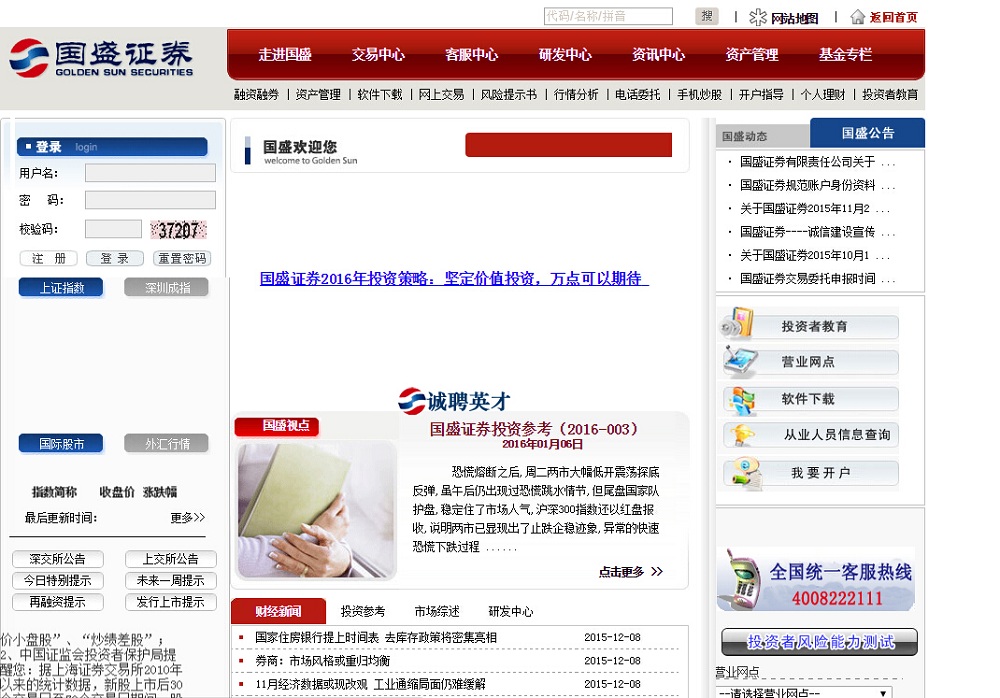Open 诚聘英才 recruitment banner
Image resolution: width=1000 pixels, height=698 pixels.
pyautogui.click(x=454, y=401)
